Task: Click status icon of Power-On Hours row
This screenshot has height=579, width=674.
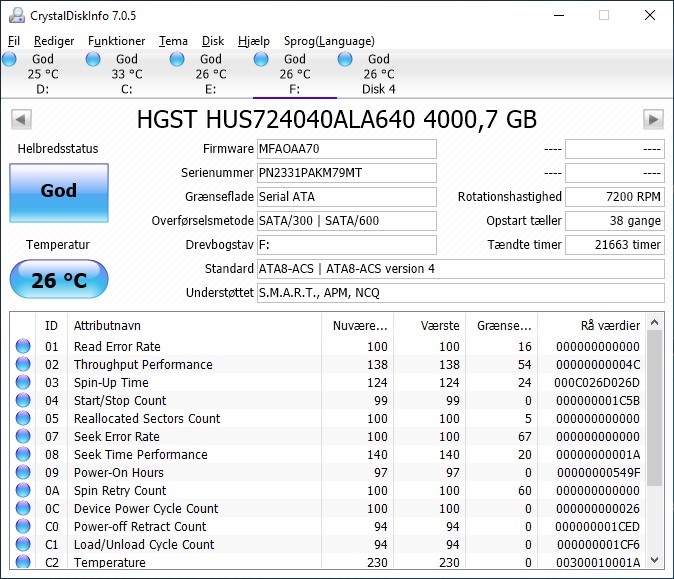Action: (x=23, y=472)
